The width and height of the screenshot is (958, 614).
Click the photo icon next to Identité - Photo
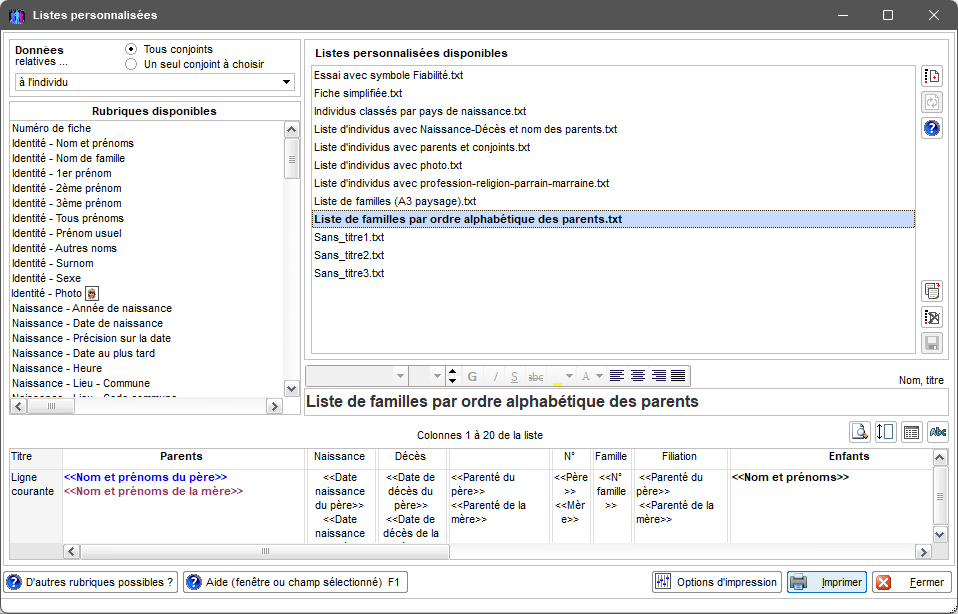(x=92, y=293)
